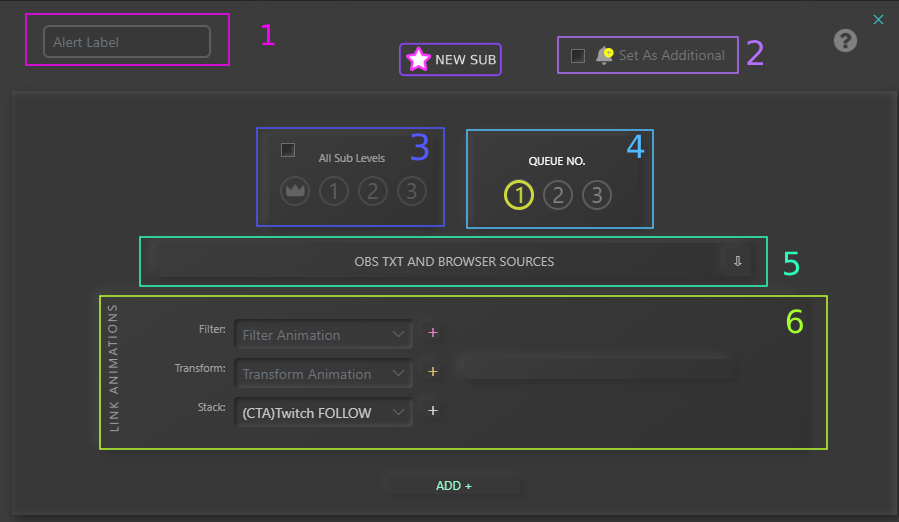Click the notification bell icon
Image resolution: width=899 pixels, height=522 pixels.
pos(604,56)
